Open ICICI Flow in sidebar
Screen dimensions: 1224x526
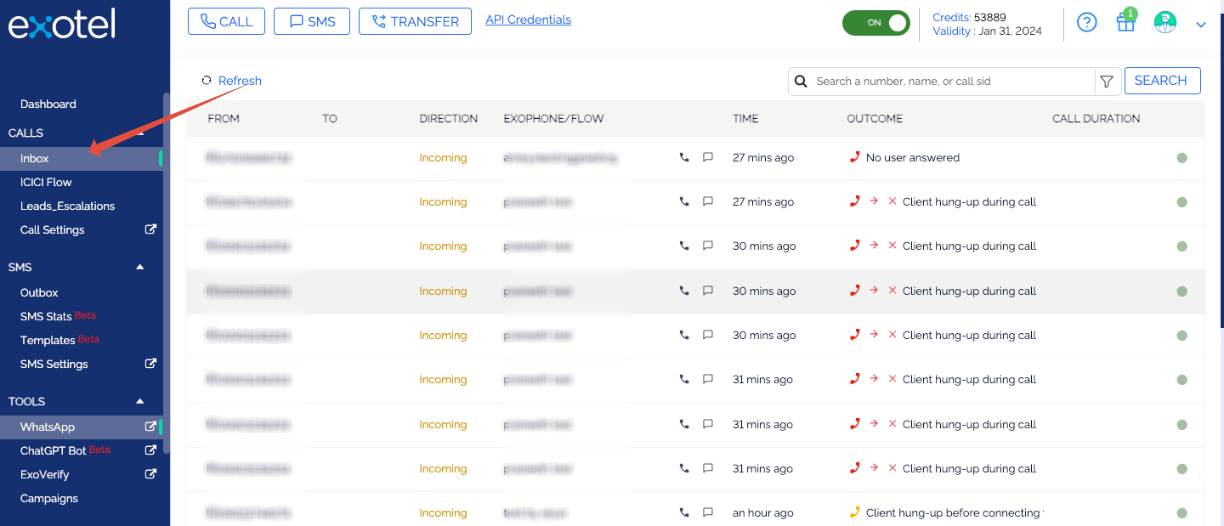46,182
